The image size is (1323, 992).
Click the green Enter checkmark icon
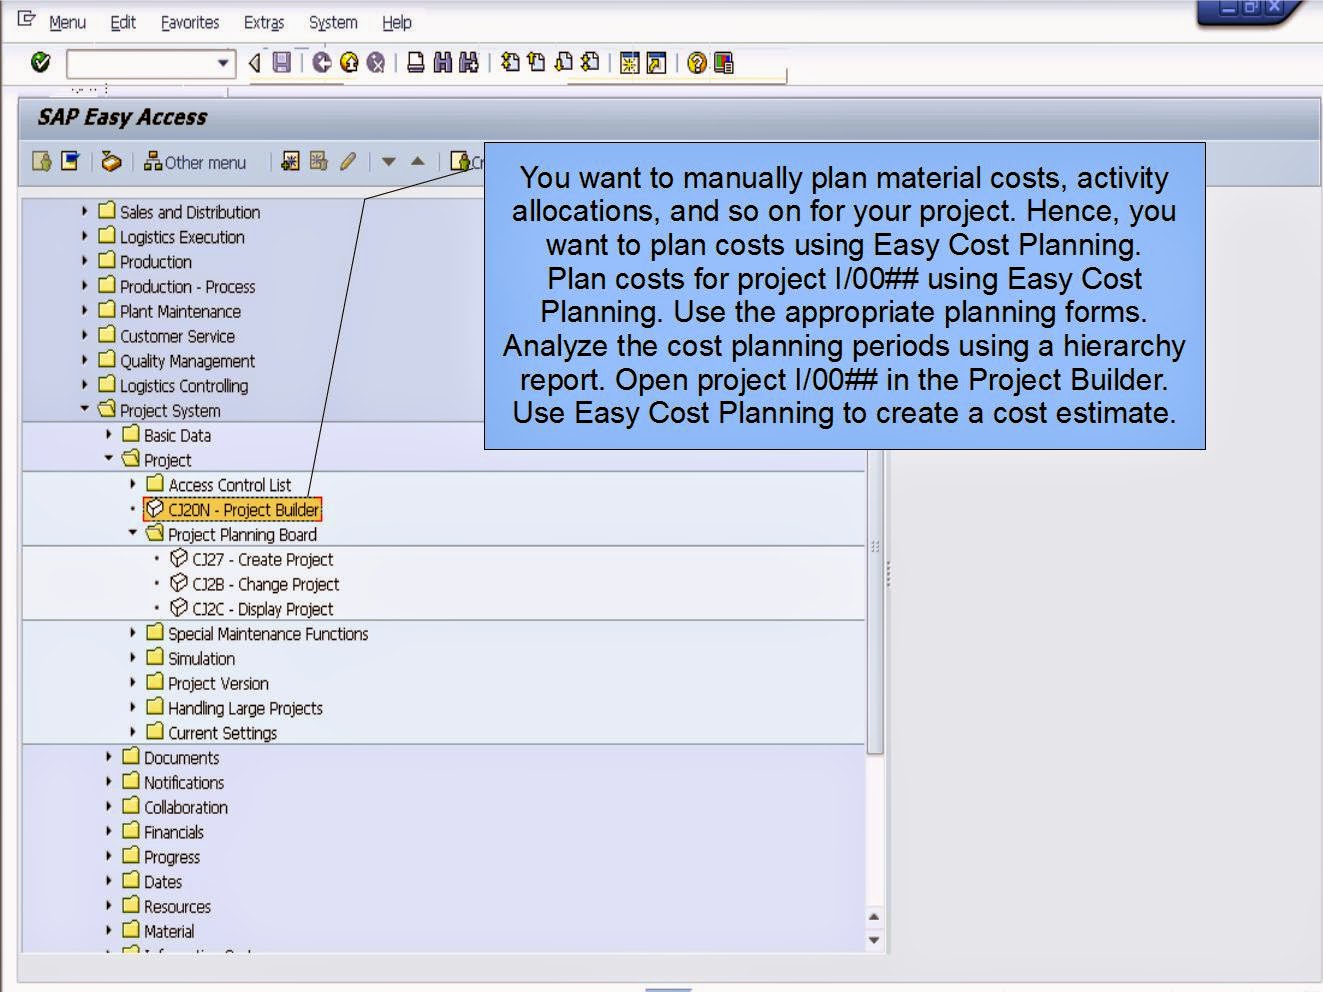(x=41, y=63)
